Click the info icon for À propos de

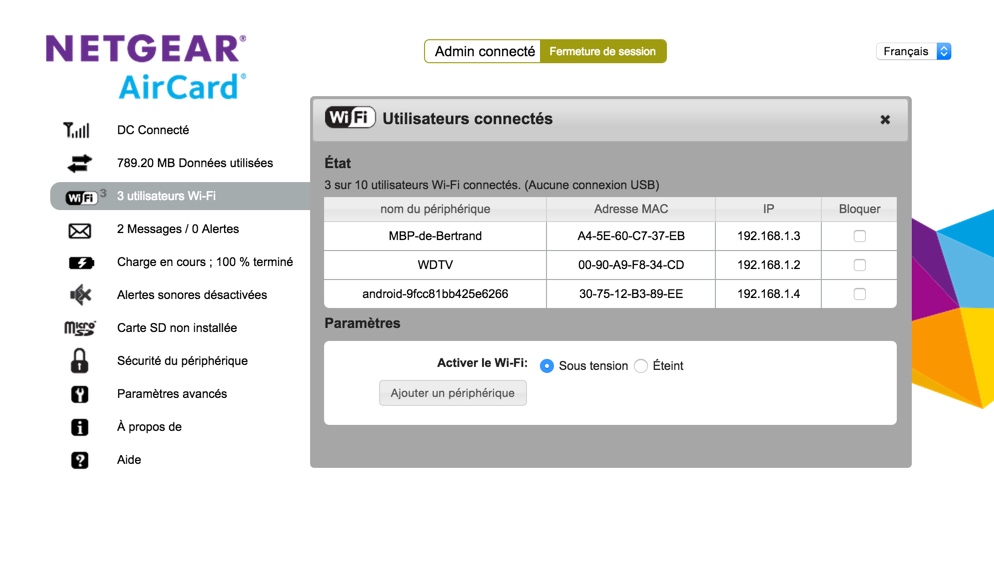click(x=79, y=427)
